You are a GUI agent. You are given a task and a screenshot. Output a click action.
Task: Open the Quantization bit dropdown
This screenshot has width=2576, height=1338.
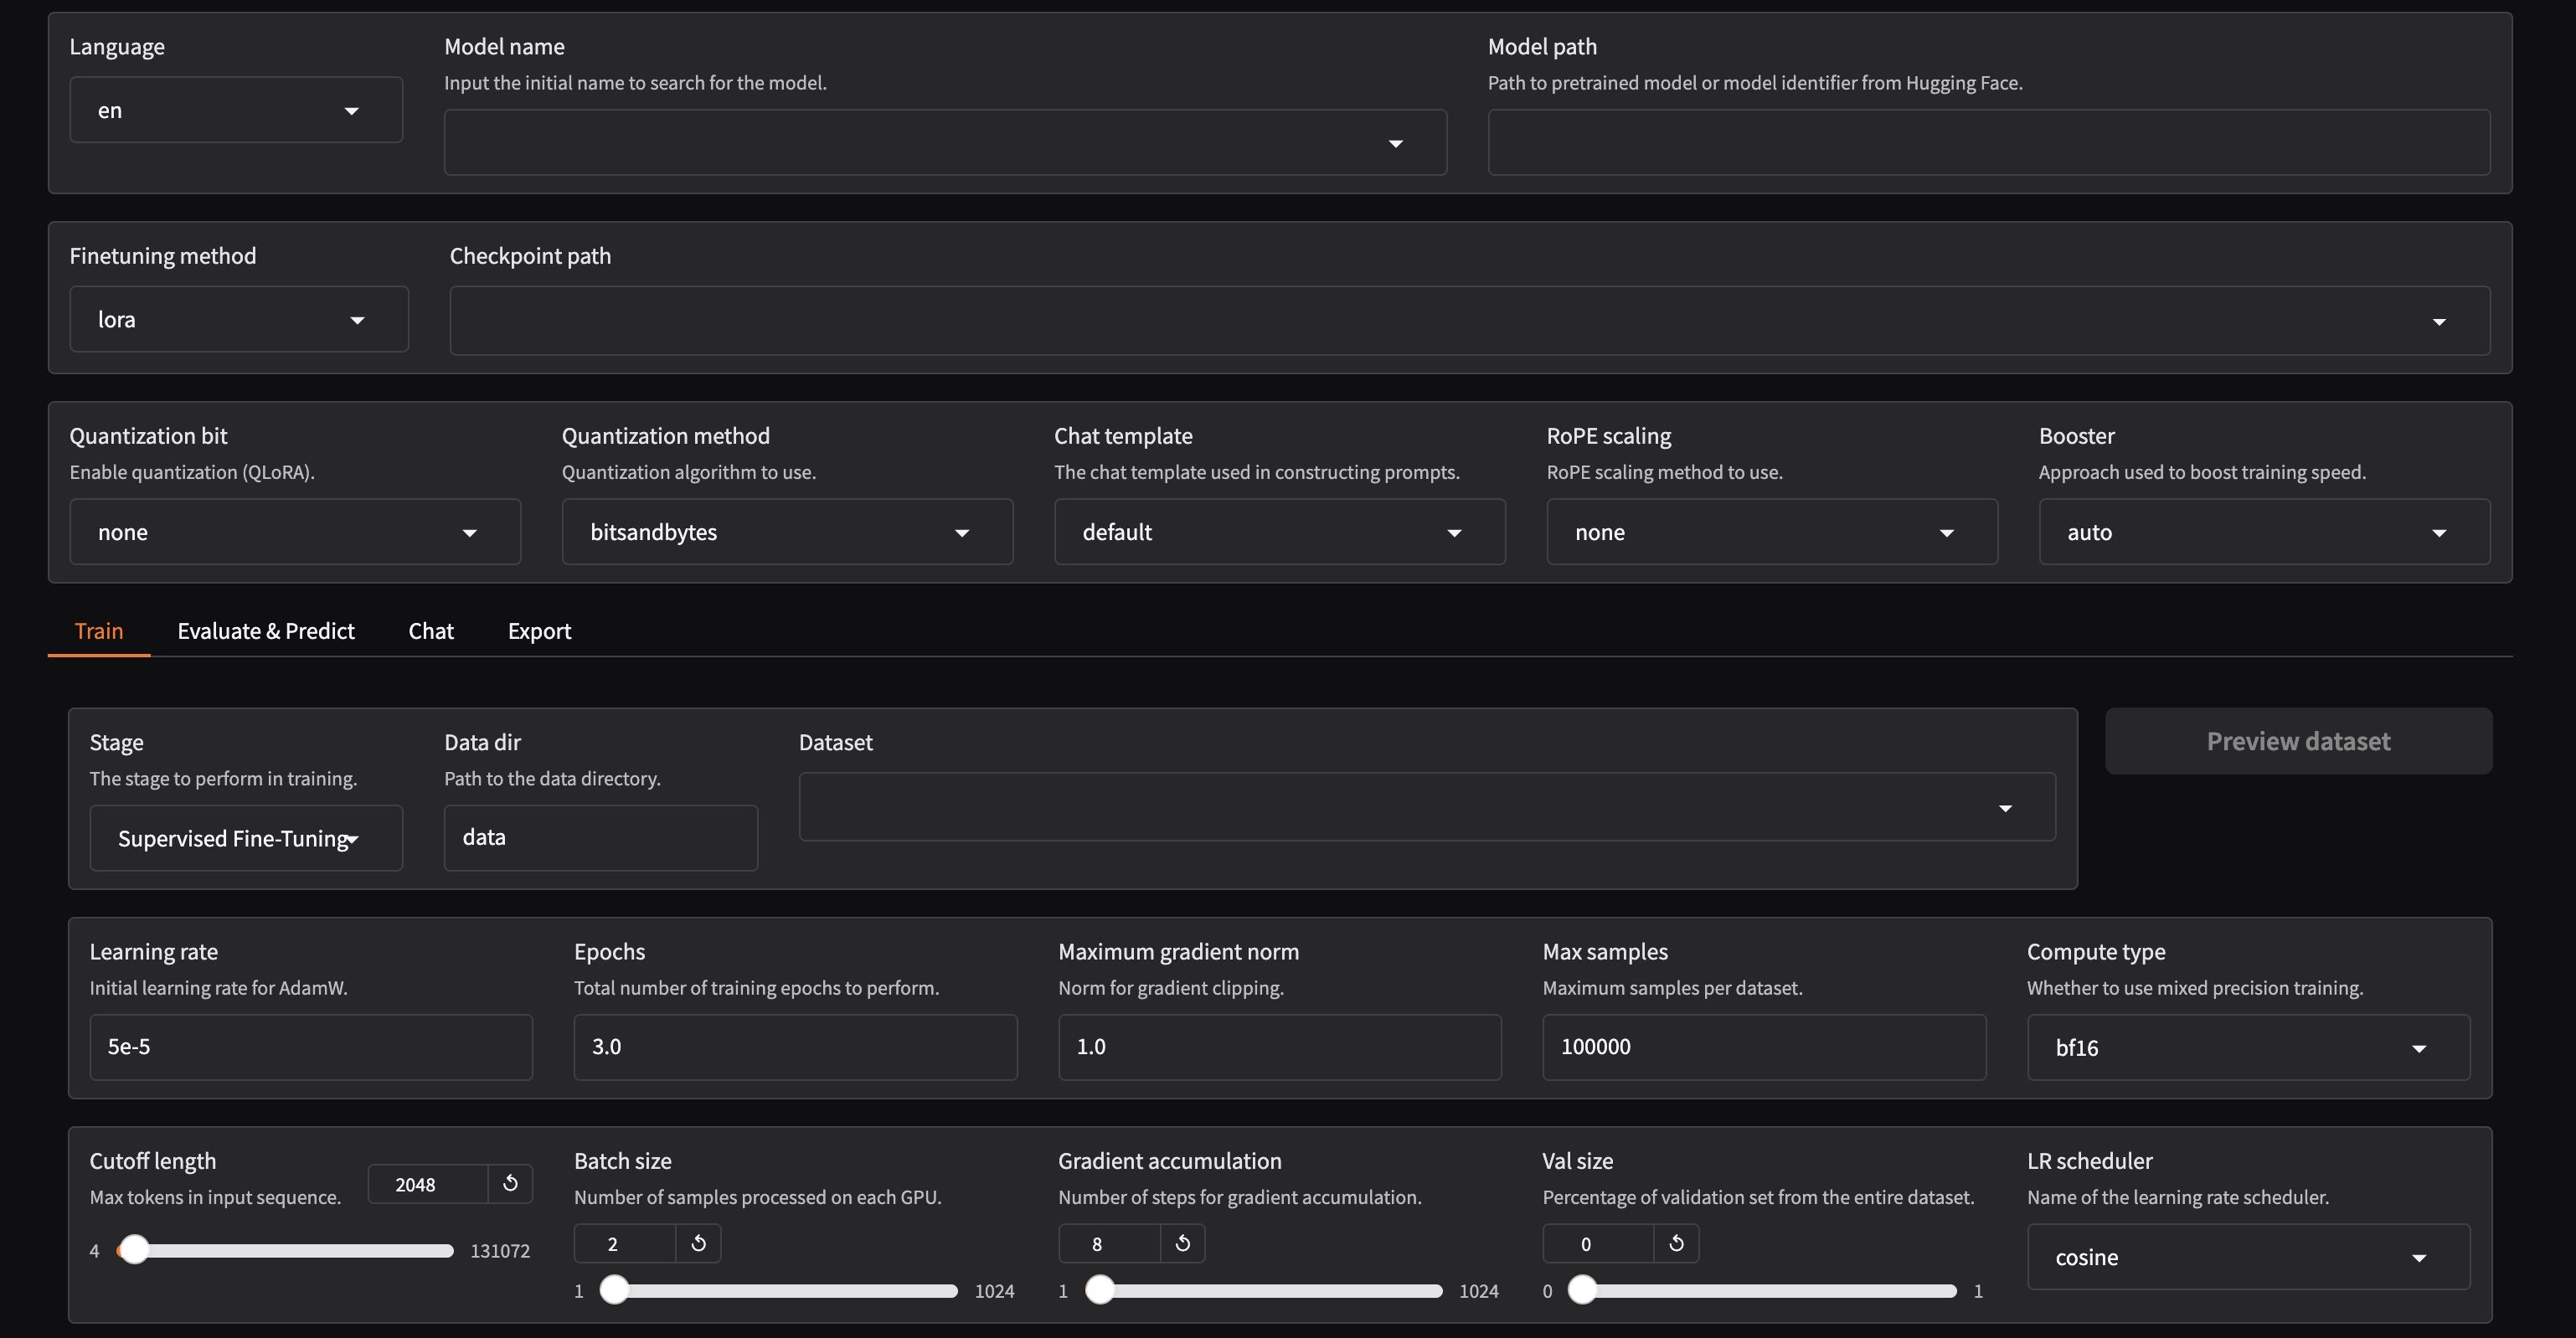295,532
